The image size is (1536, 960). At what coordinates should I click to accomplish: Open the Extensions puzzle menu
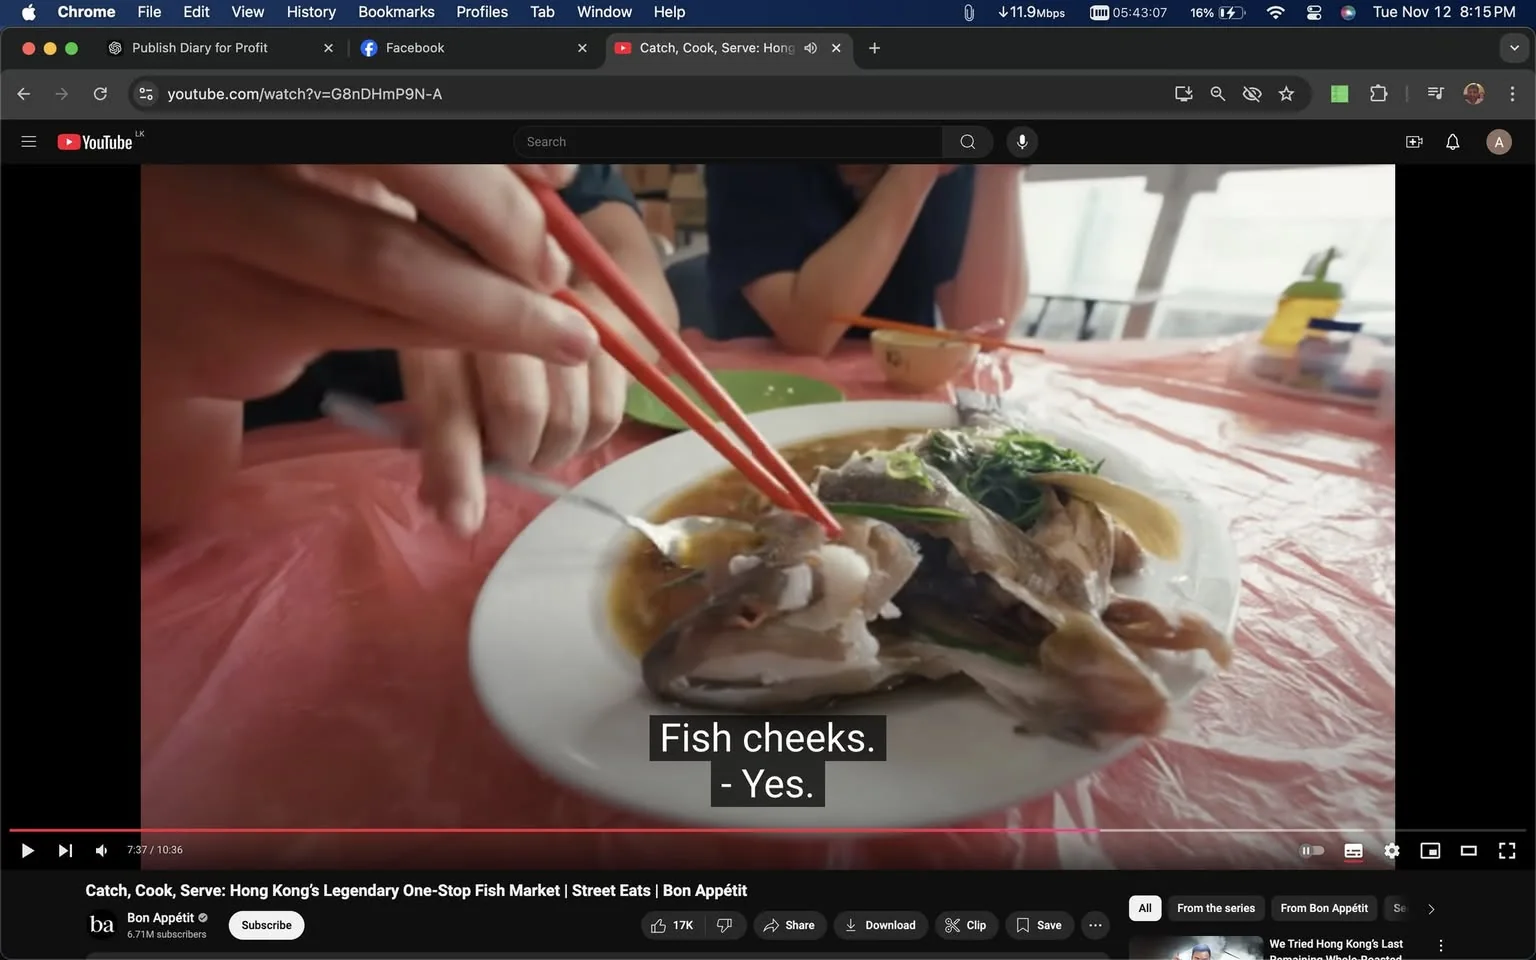point(1379,94)
